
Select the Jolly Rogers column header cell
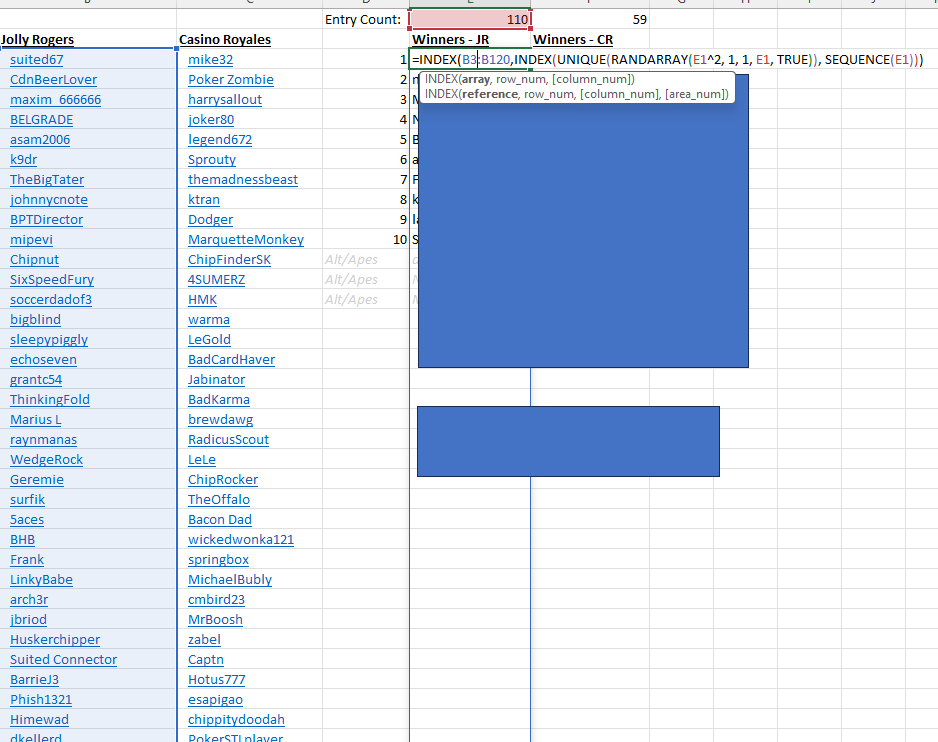coord(37,40)
